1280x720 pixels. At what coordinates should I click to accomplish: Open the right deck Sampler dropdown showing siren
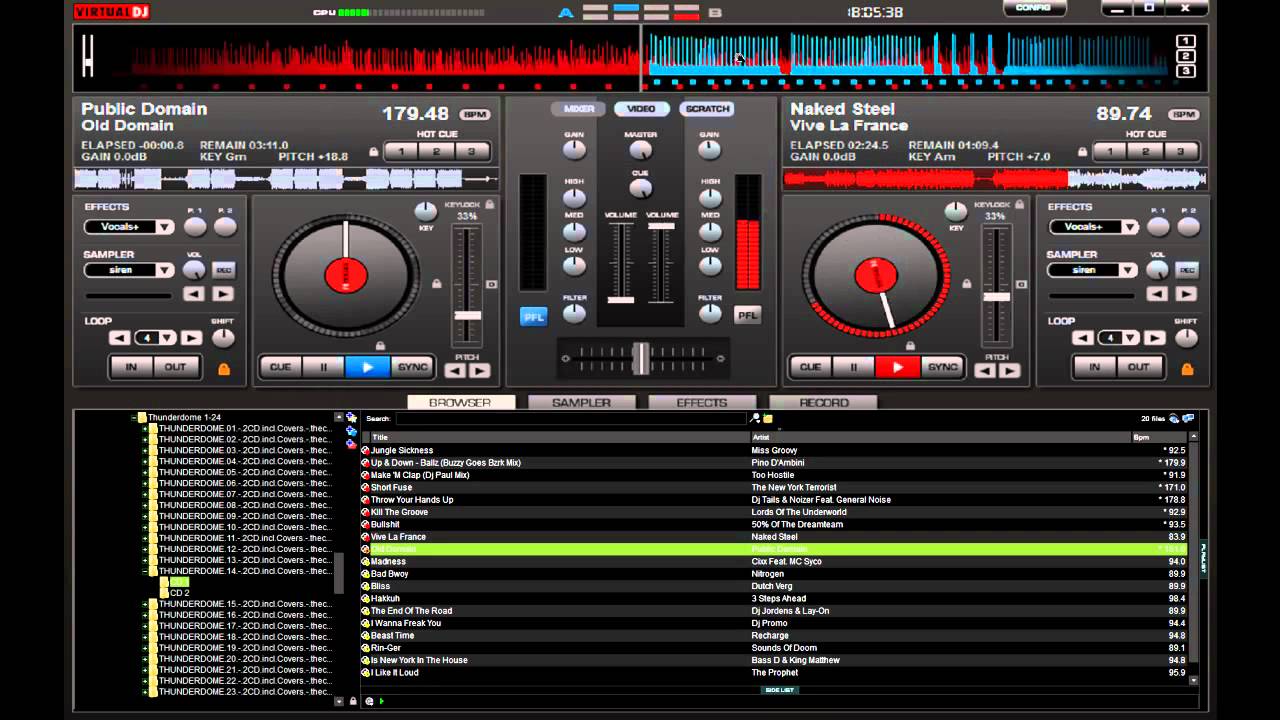click(1093, 270)
